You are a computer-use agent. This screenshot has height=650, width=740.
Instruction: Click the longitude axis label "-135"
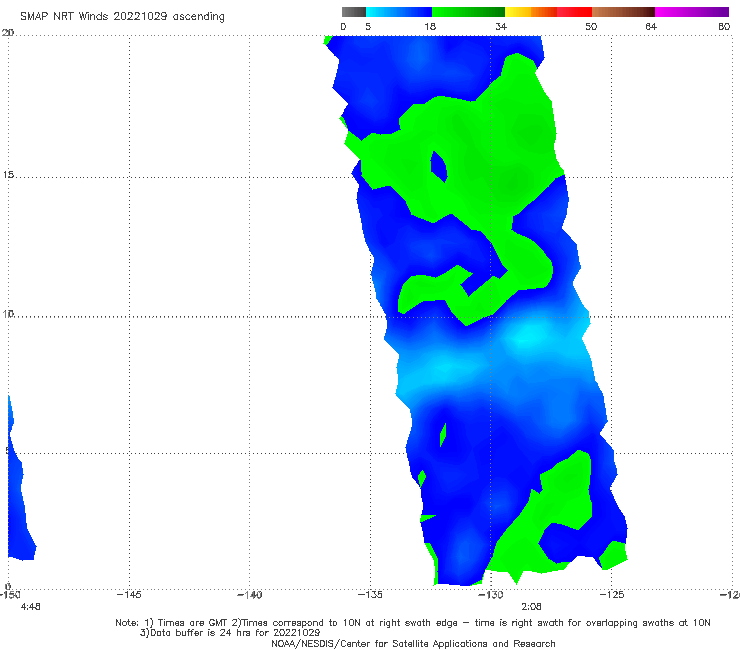(x=370, y=595)
